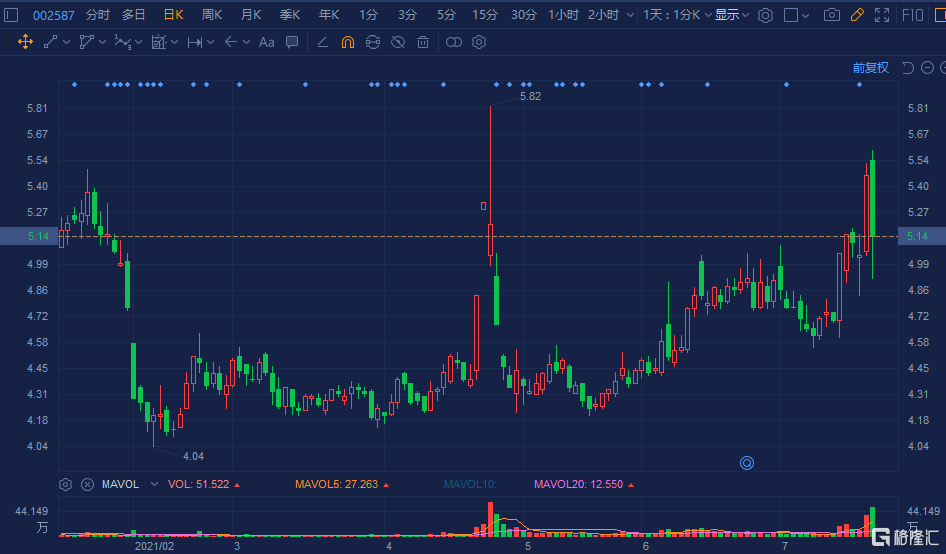The height and width of the screenshot is (554, 946).
Task: Switch to 多日 multi-day view
Action: (x=134, y=14)
